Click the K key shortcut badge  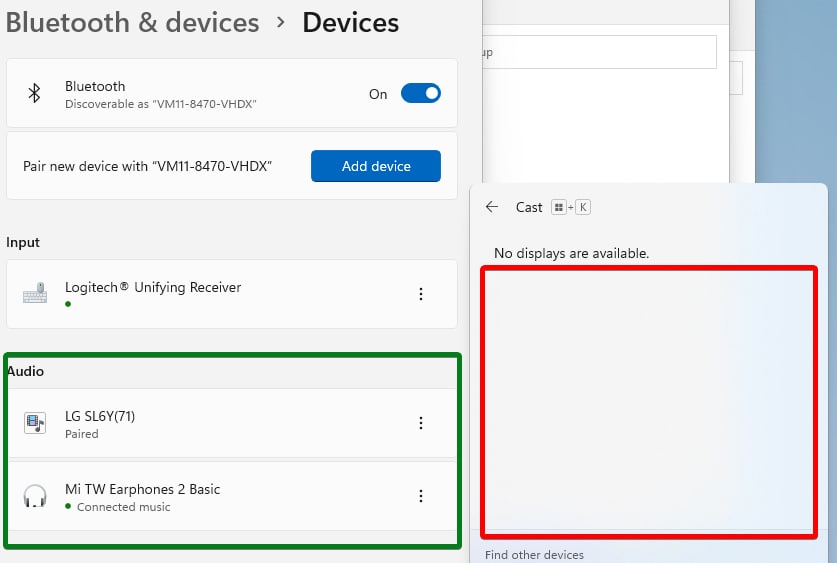click(x=583, y=207)
